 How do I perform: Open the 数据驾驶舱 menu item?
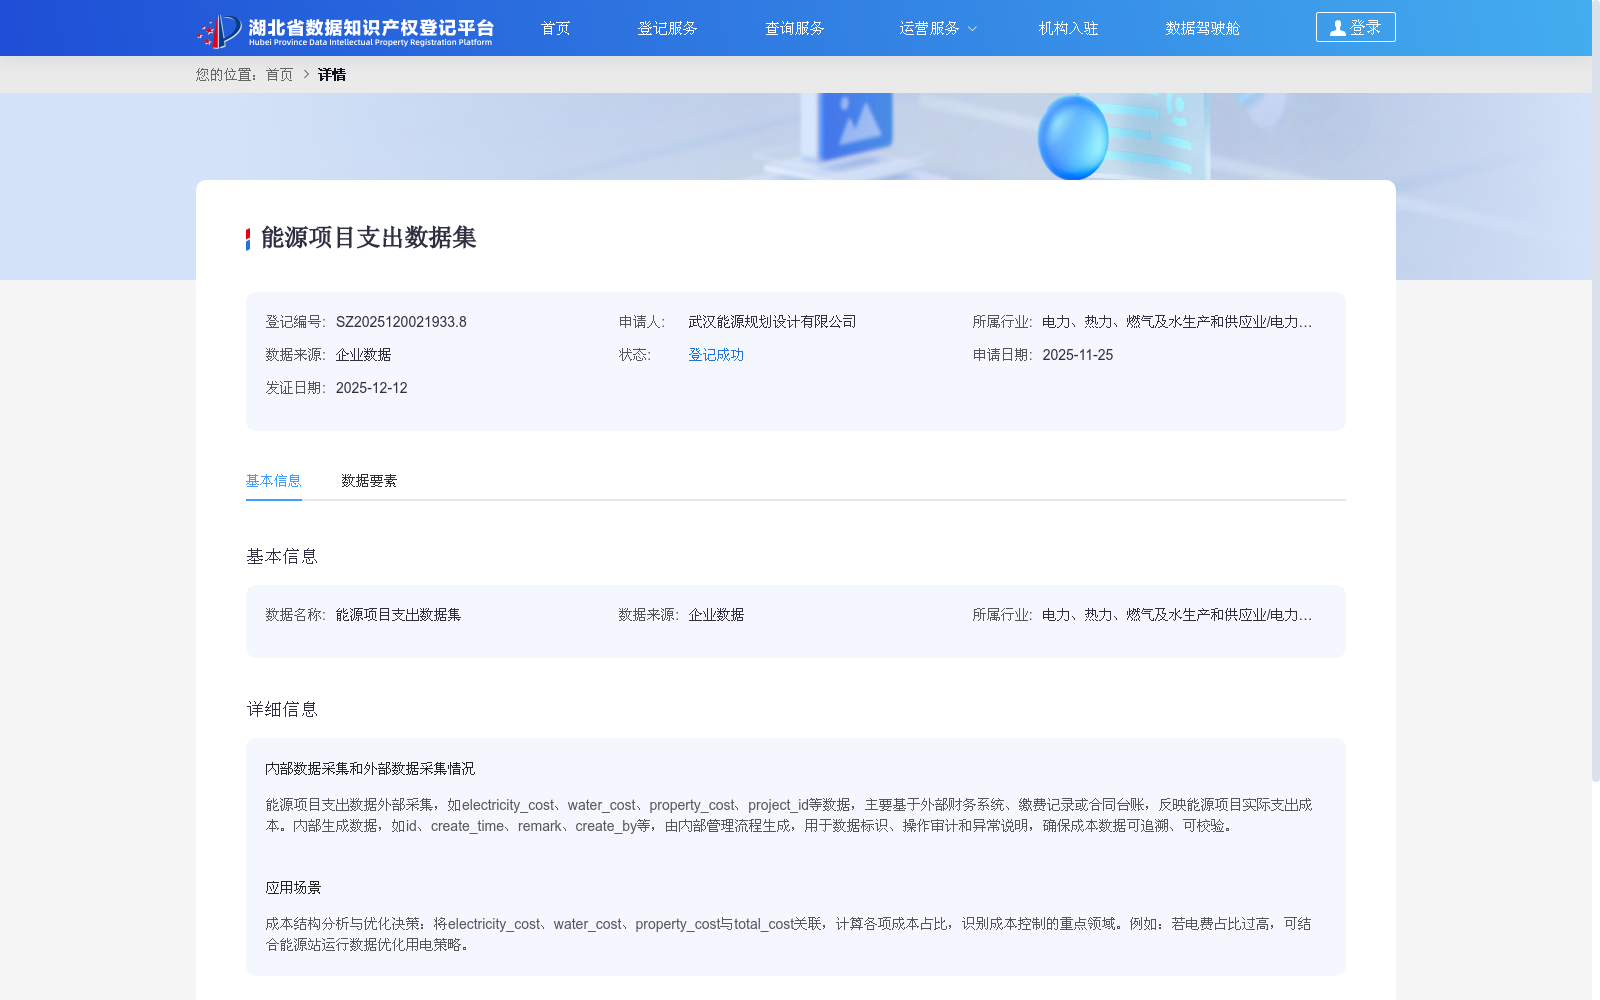(1202, 28)
